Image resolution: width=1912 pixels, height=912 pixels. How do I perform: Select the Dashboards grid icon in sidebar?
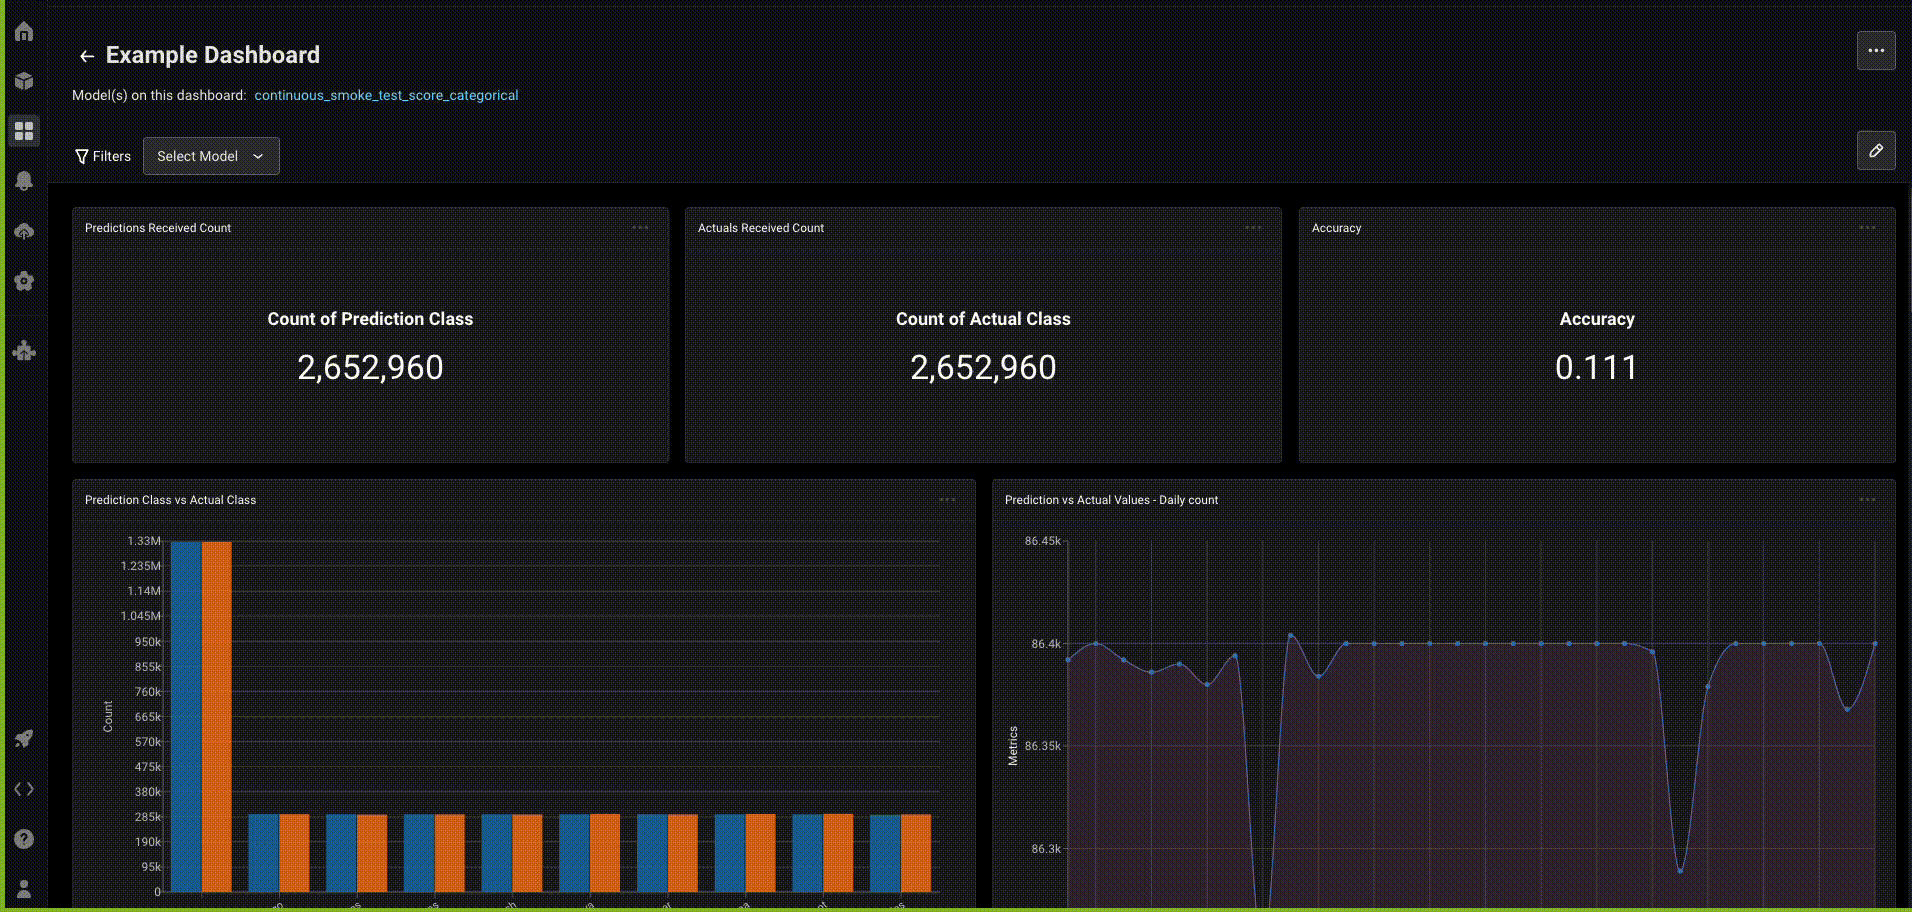click(24, 131)
